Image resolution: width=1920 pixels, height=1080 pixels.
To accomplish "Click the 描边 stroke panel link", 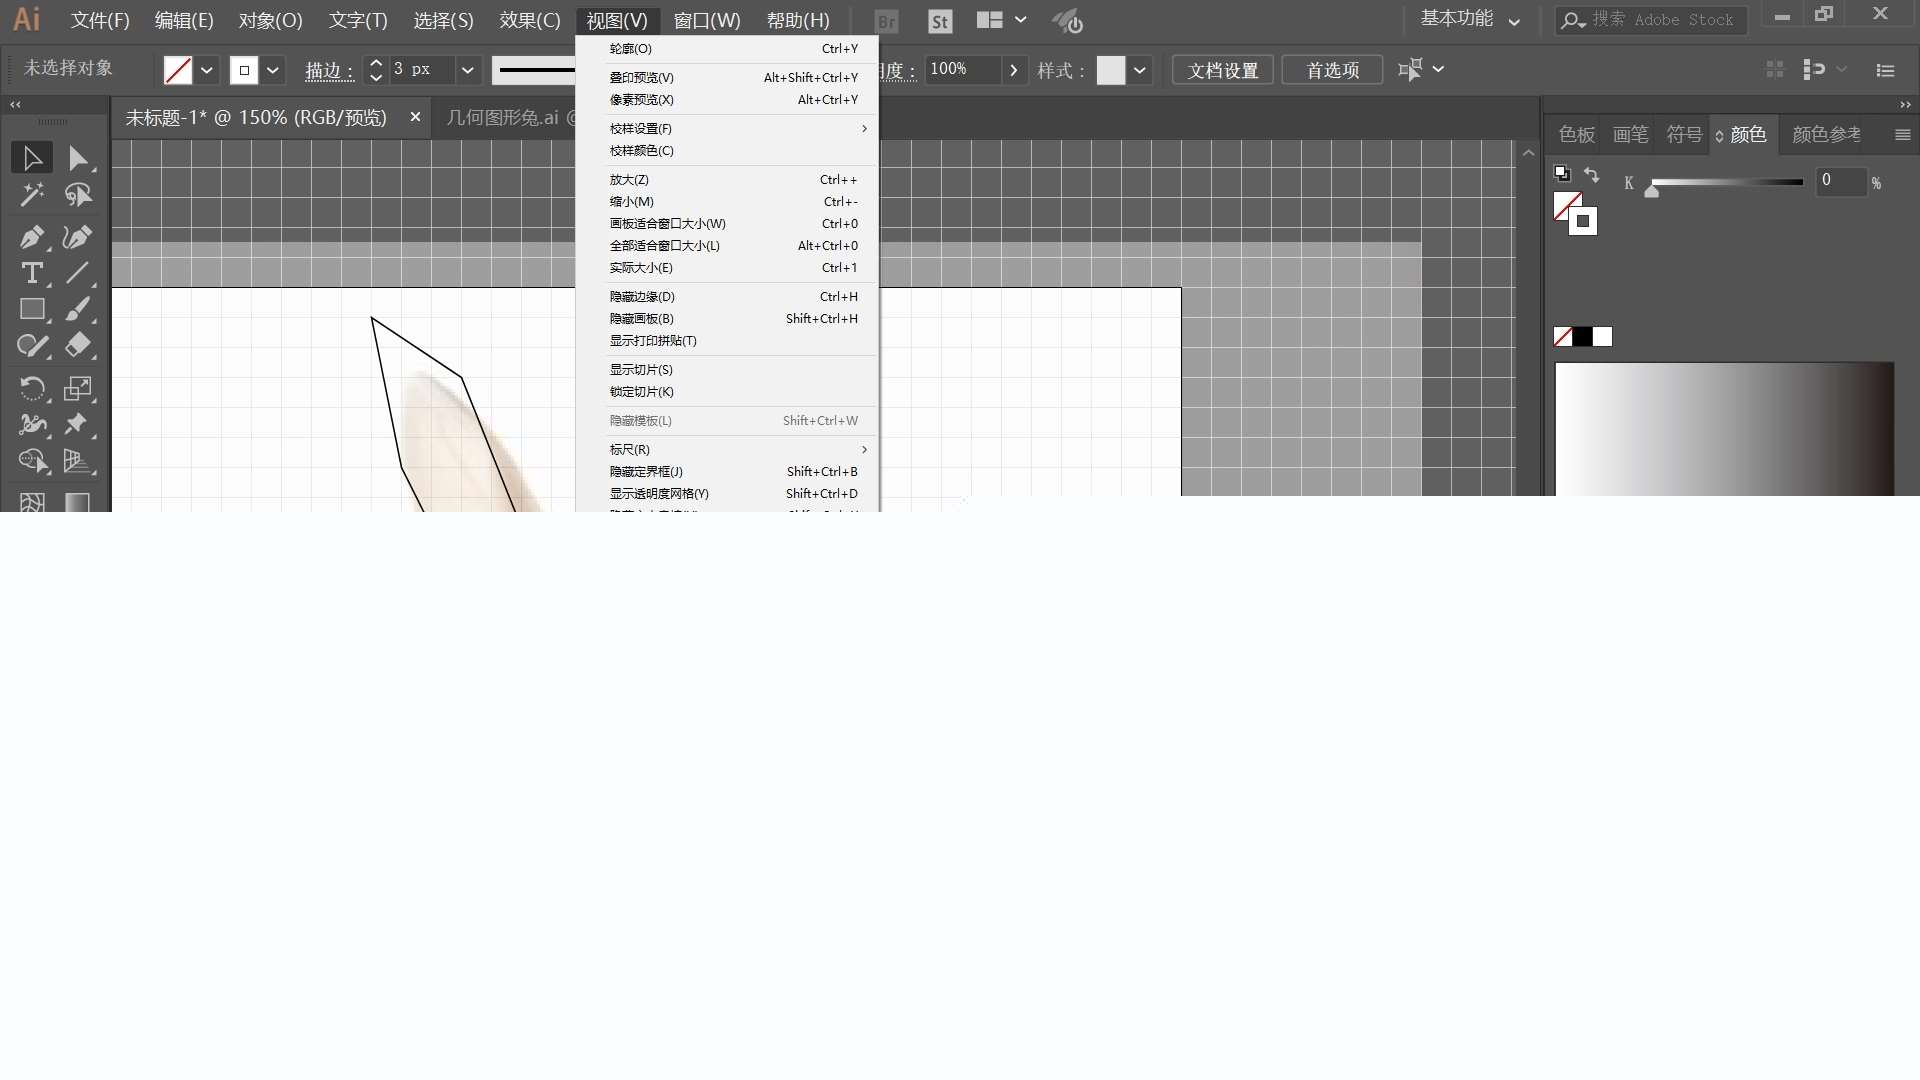I will click(329, 71).
